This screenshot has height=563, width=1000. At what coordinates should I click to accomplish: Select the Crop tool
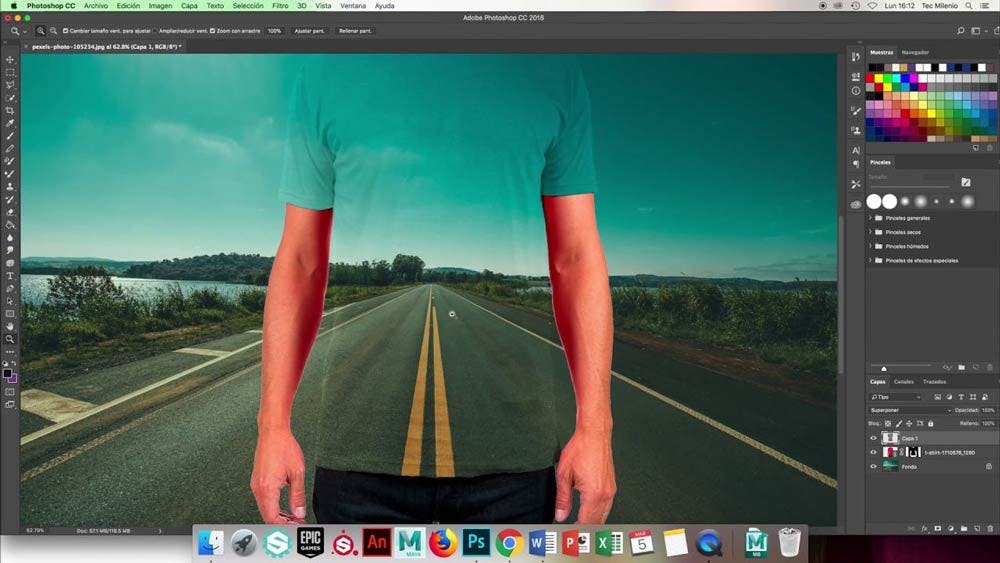[10, 111]
